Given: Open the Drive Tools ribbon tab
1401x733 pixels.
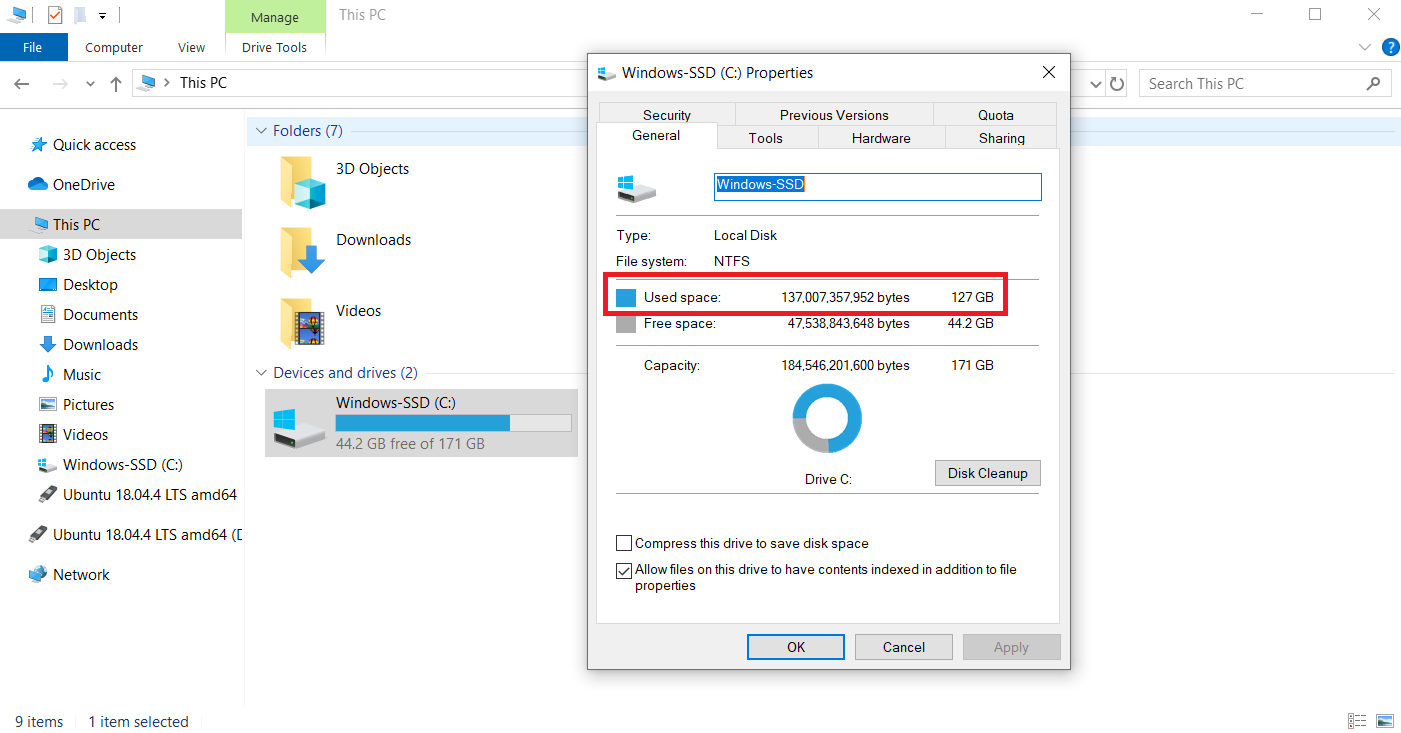Looking at the screenshot, I should (275, 47).
